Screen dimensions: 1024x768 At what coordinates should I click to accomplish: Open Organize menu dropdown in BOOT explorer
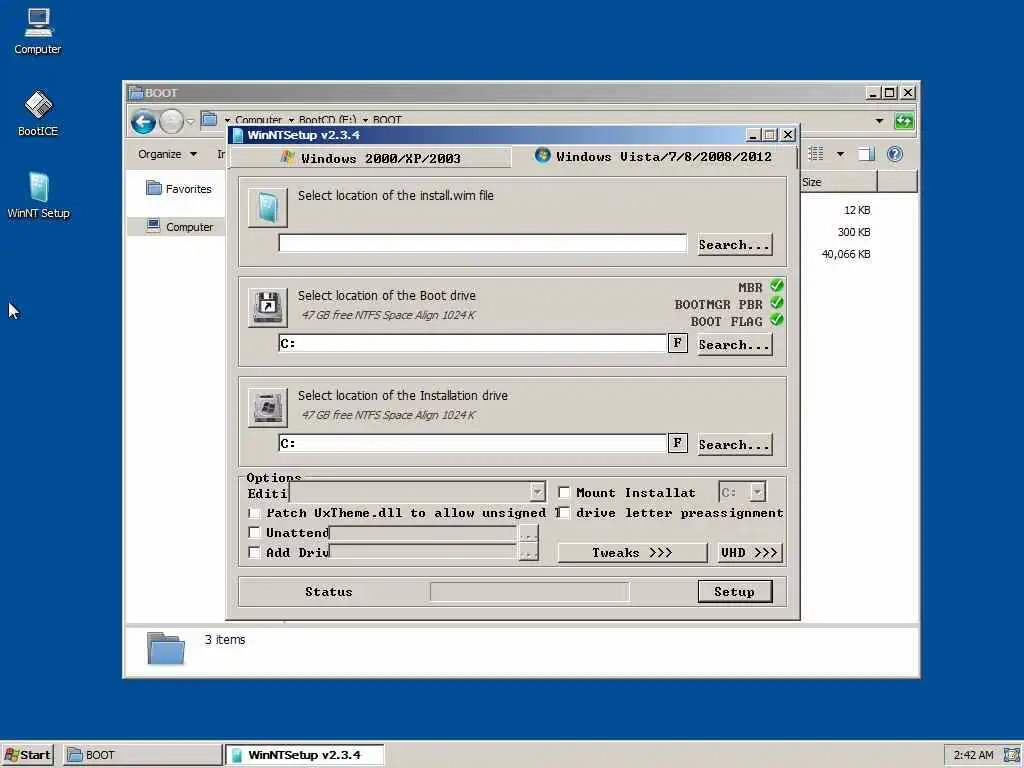pyautogui.click(x=168, y=154)
